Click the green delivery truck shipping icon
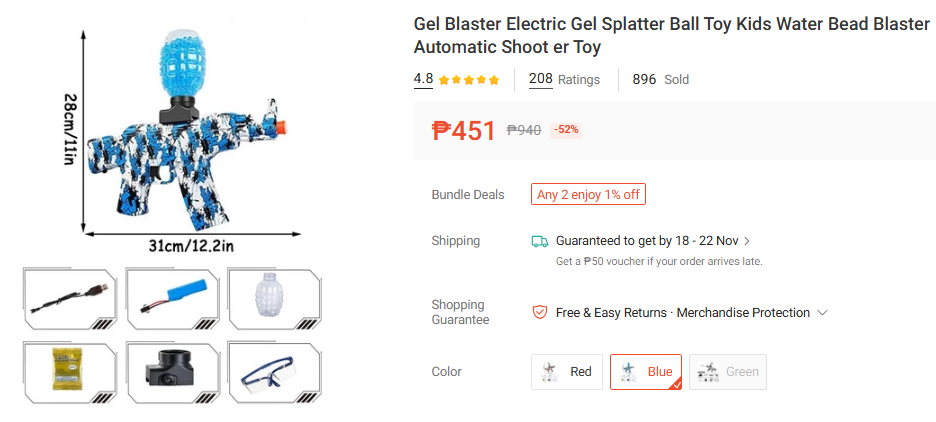The image size is (936, 422). [539, 241]
